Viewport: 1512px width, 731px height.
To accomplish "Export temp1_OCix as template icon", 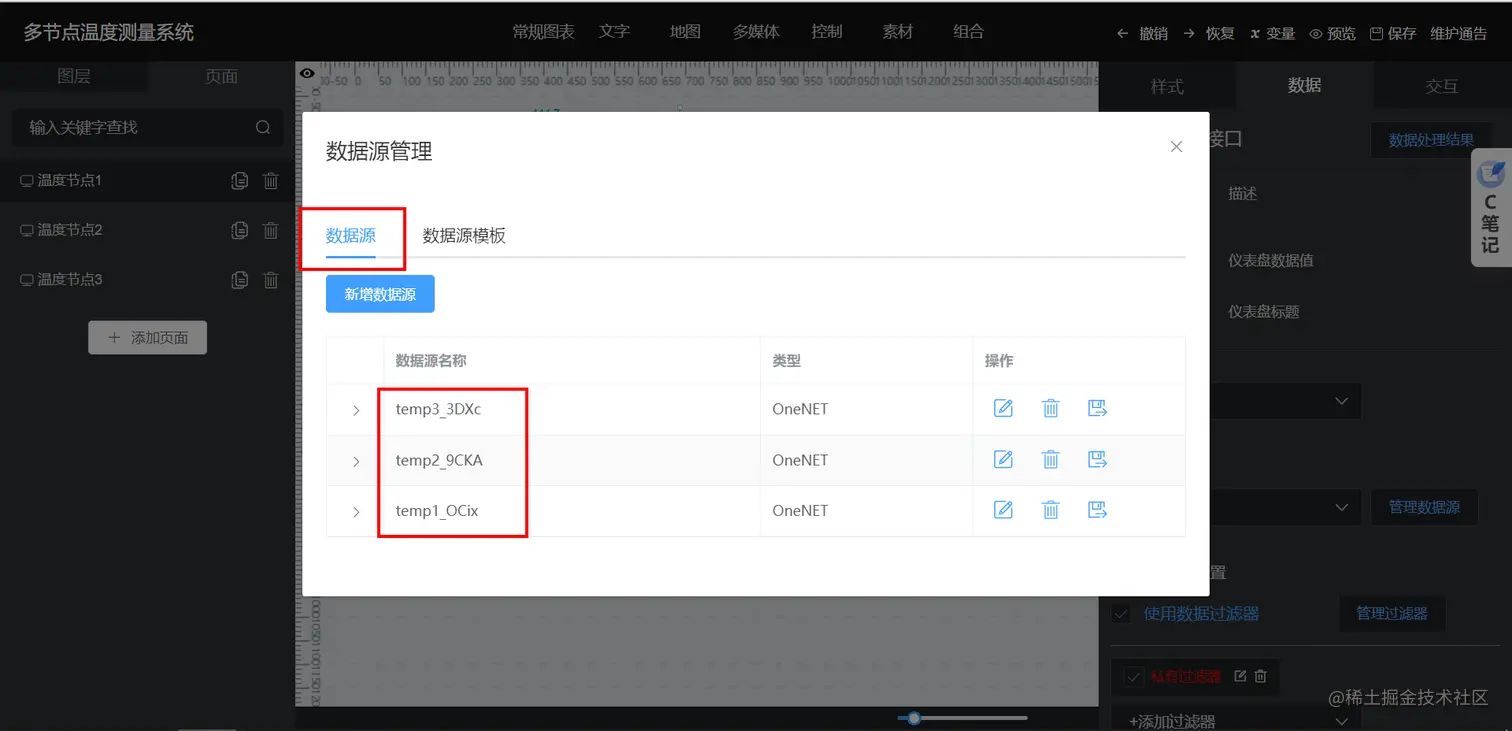I will 1097,510.
